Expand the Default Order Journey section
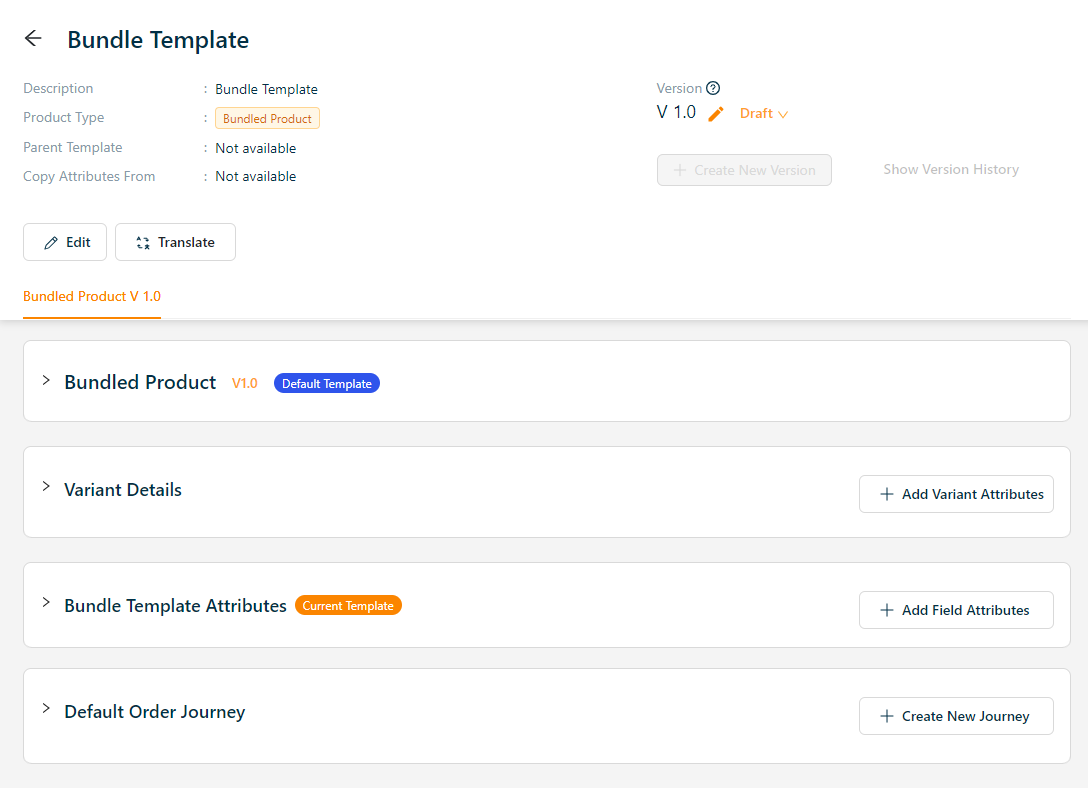The image size is (1088, 793). tap(46, 709)
